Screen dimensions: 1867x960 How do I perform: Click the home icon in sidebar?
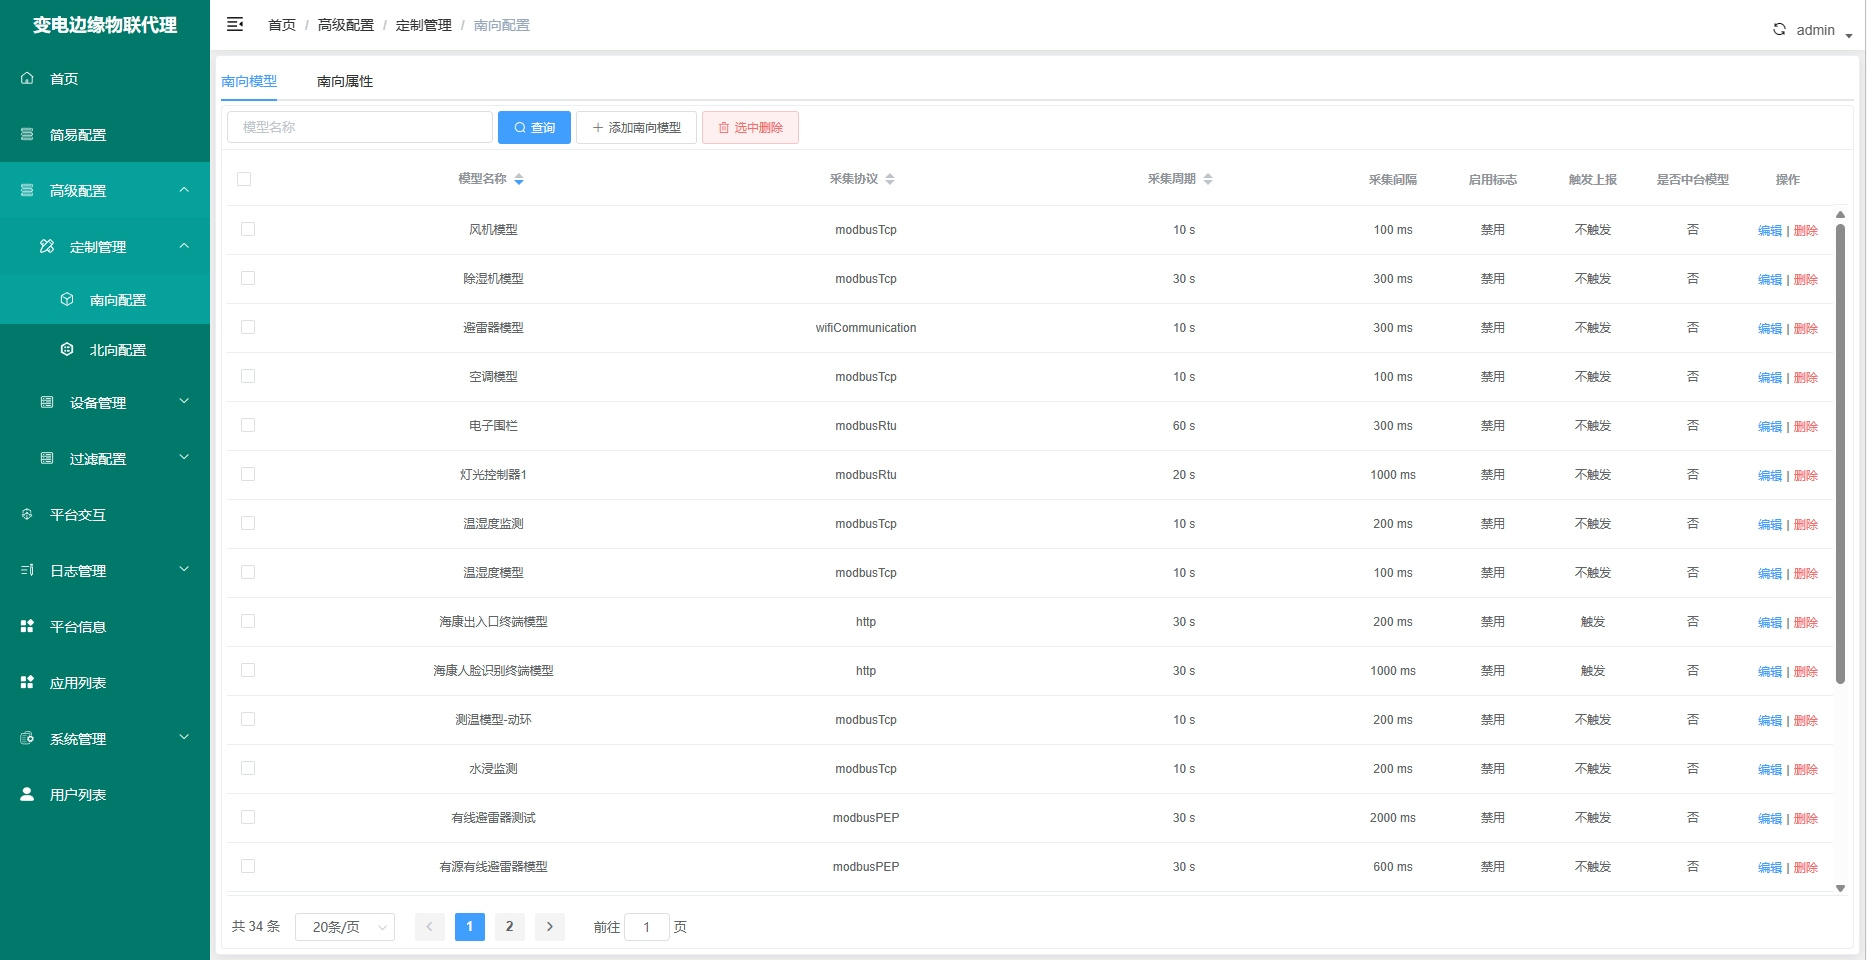(x=27, y=79)
